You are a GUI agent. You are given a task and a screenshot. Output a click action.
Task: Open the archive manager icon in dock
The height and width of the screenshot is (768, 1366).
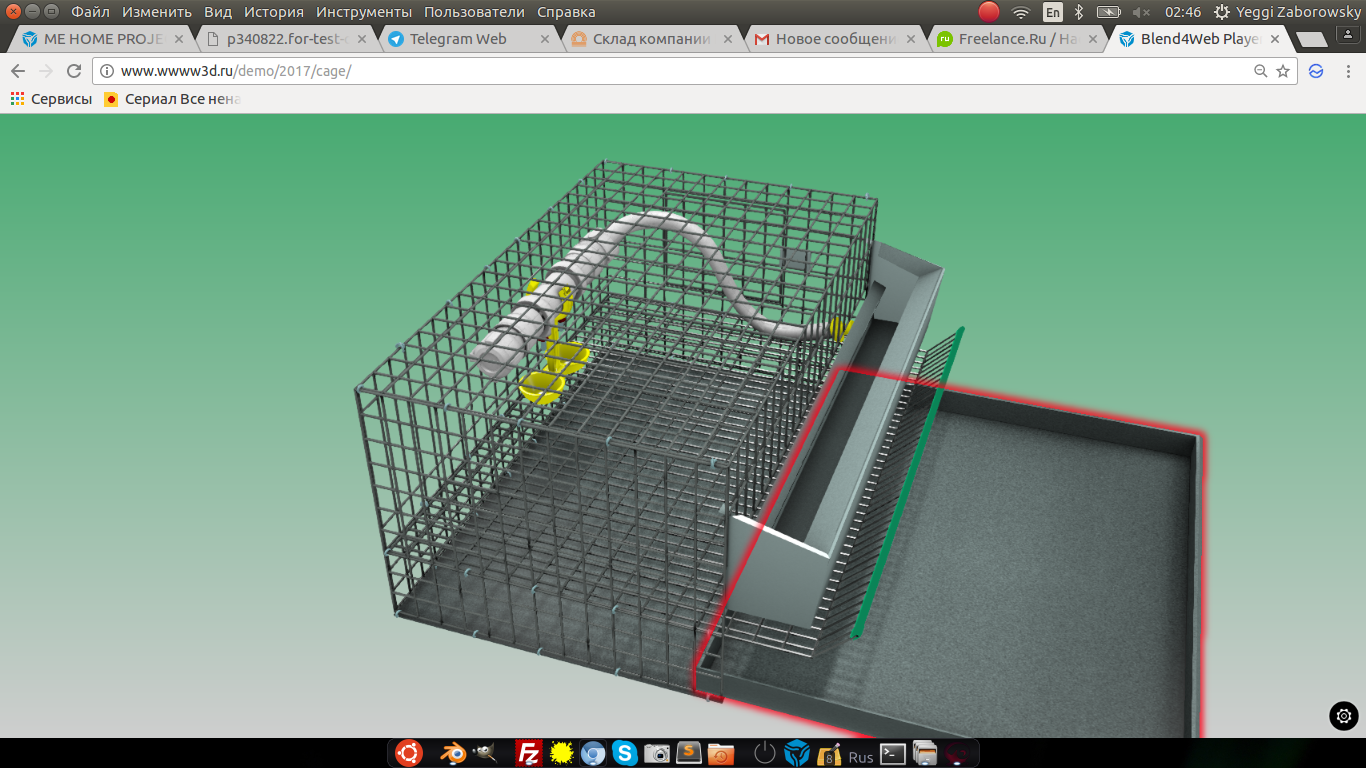pyautogui.click(x=829, y=753)
